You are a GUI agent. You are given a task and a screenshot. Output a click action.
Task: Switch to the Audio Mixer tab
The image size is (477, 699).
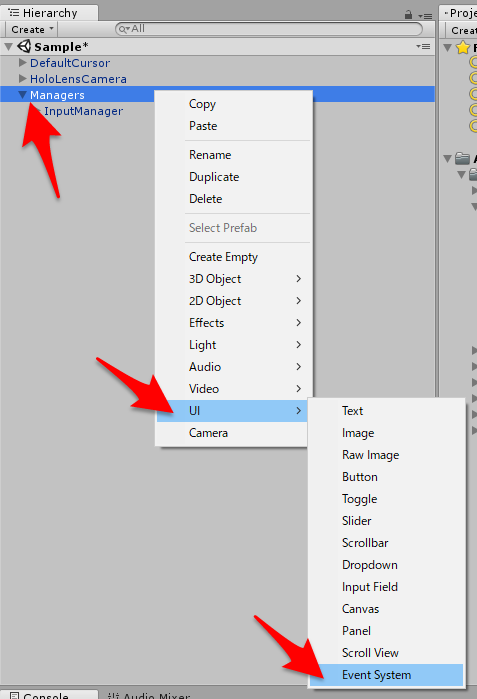pyautogui.click(x=150, y=695)
